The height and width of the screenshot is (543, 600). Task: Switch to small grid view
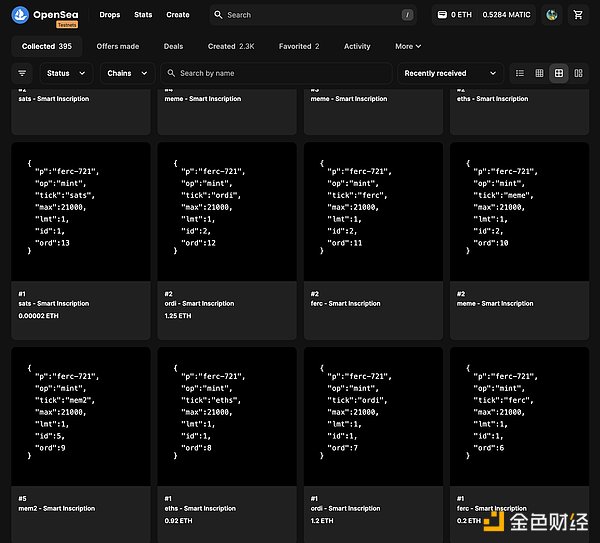click(539, 73)
